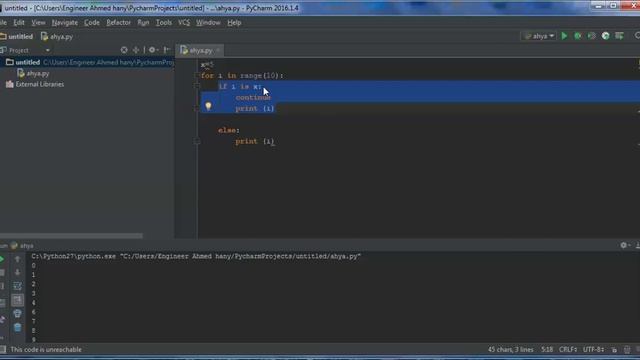Open the UTF-8 encoding selector

click(x=593, y=350)
